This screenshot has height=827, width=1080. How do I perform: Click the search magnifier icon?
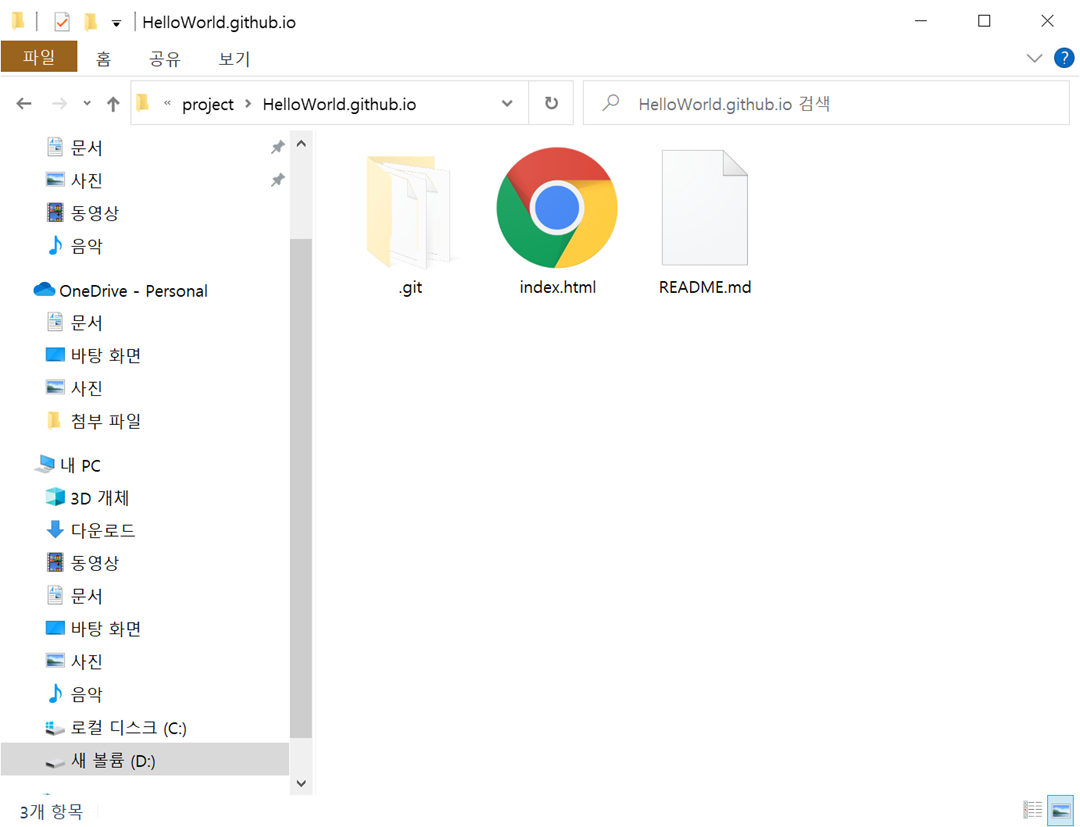pos(610,103)
